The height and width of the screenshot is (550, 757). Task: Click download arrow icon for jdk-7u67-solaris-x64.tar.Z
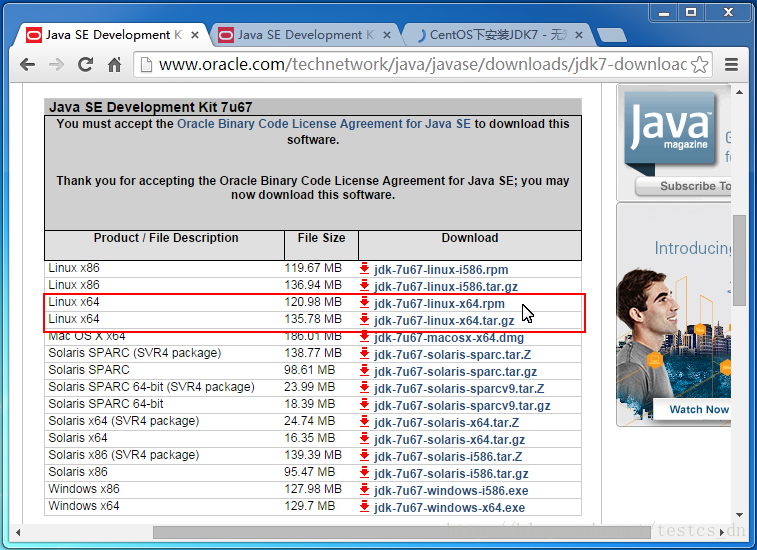point(364,422)
